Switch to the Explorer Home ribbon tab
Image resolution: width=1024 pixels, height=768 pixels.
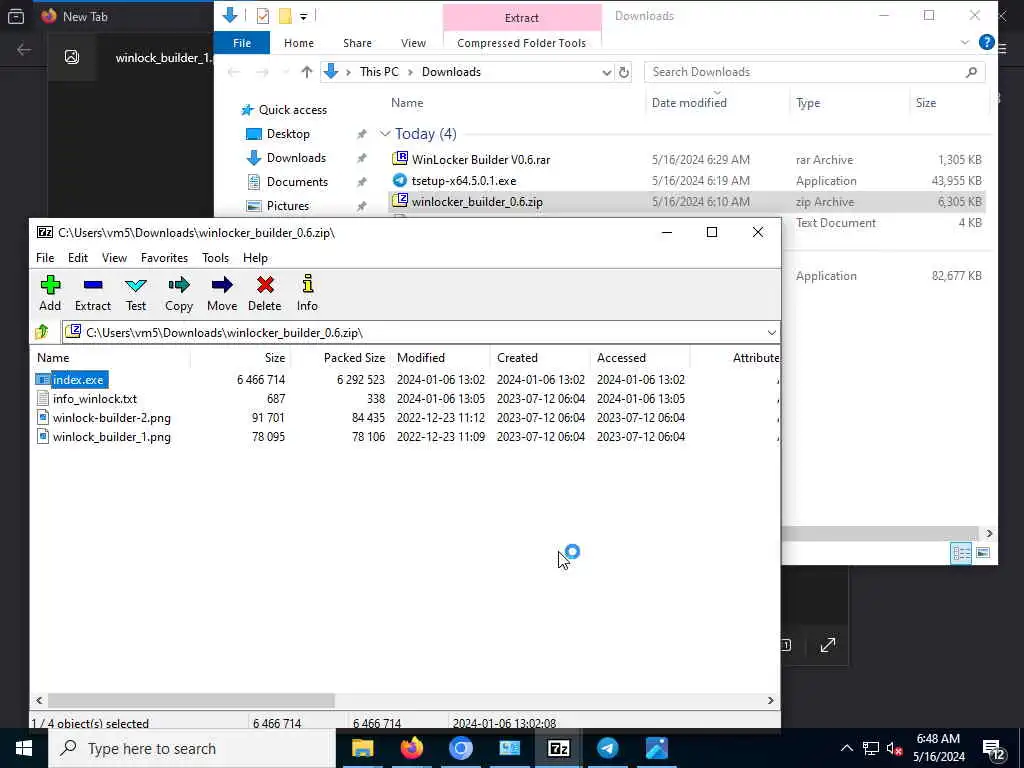(299, 43)
